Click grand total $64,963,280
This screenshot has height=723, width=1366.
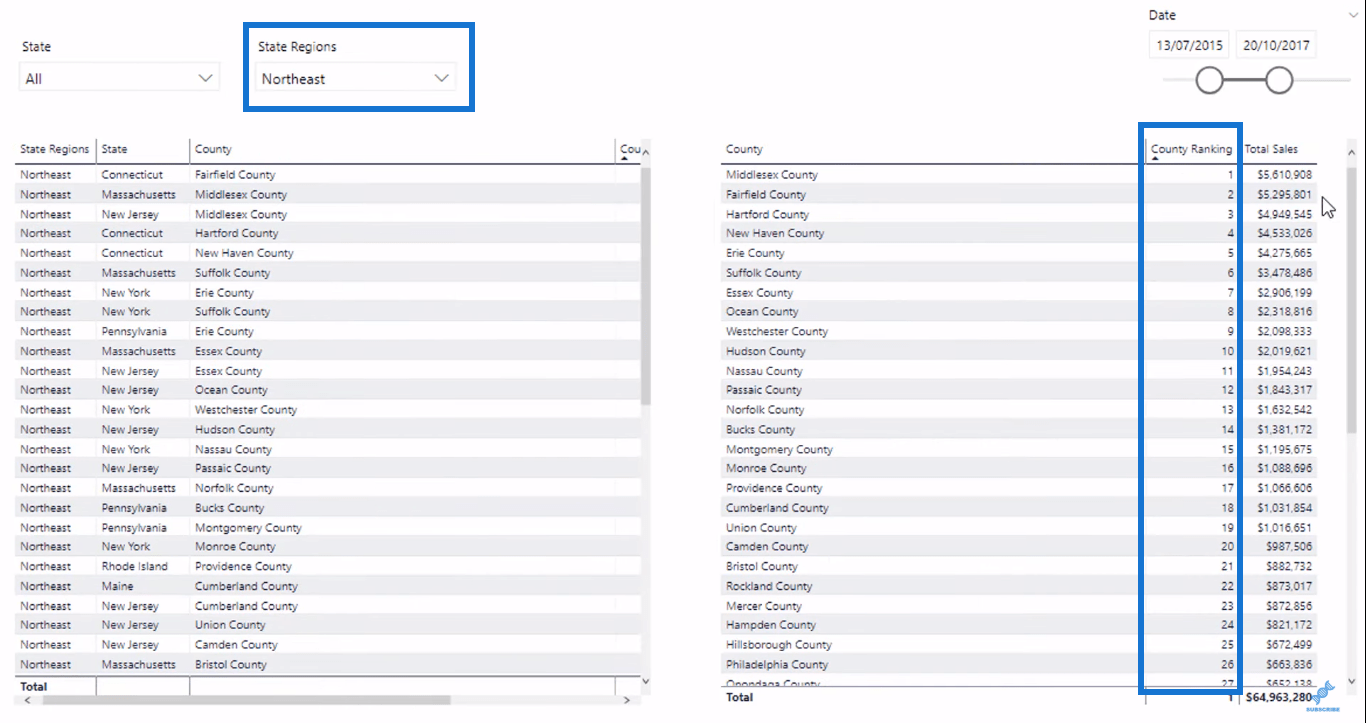tap(1279, 697)
